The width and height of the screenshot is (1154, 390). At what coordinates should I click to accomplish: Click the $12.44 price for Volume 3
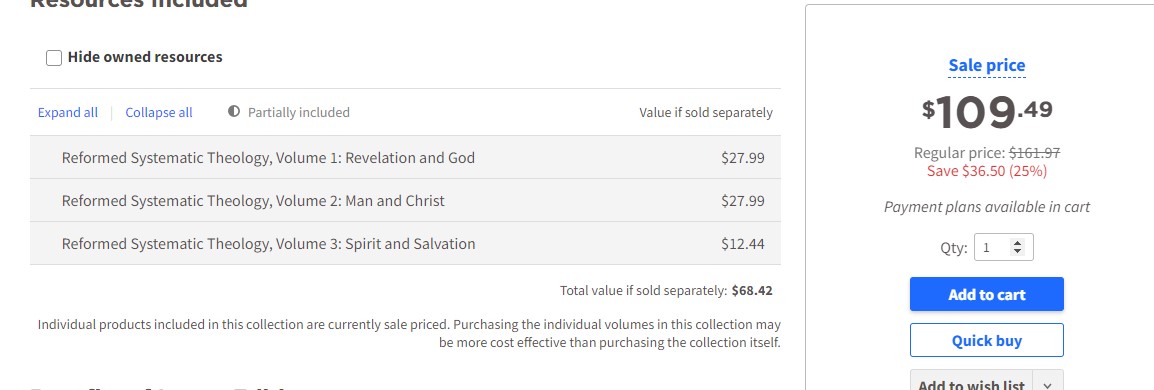[x=743, y=244]
